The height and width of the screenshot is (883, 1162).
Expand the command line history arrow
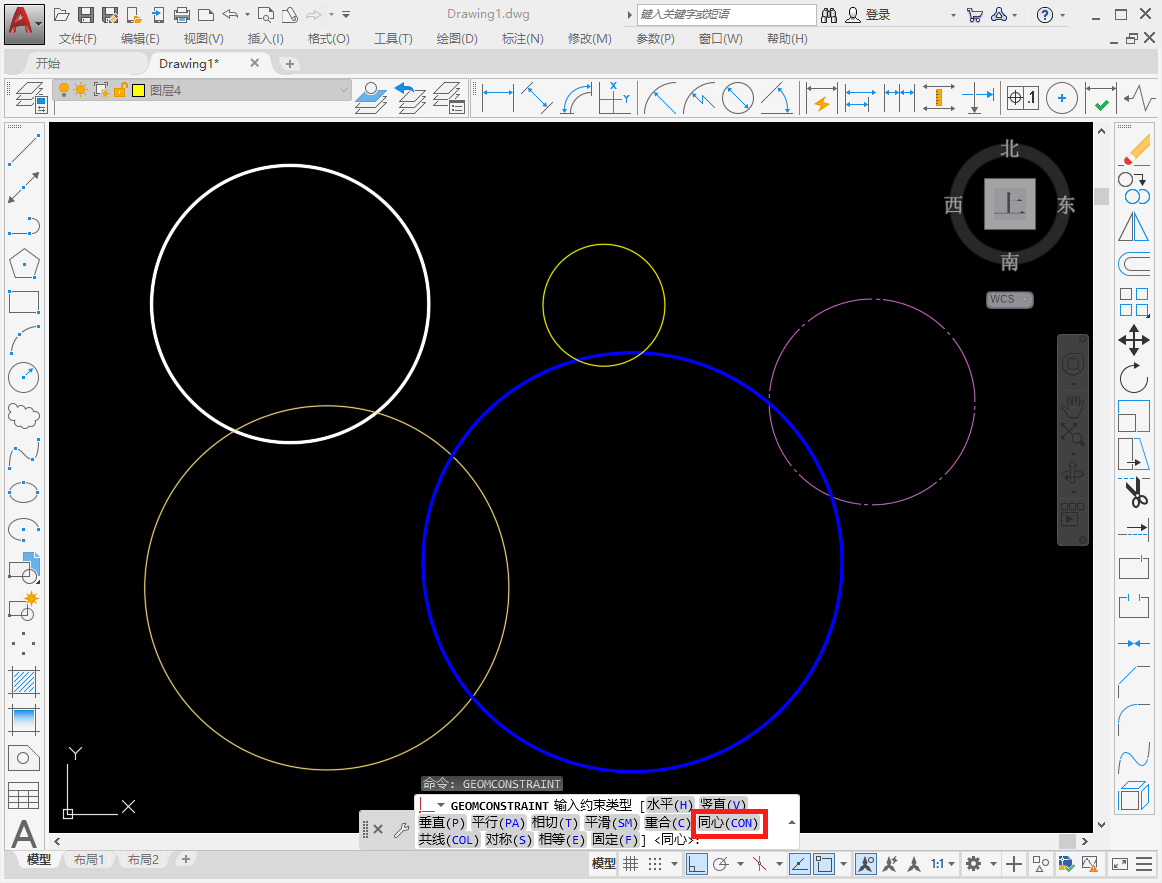(792, 823)
